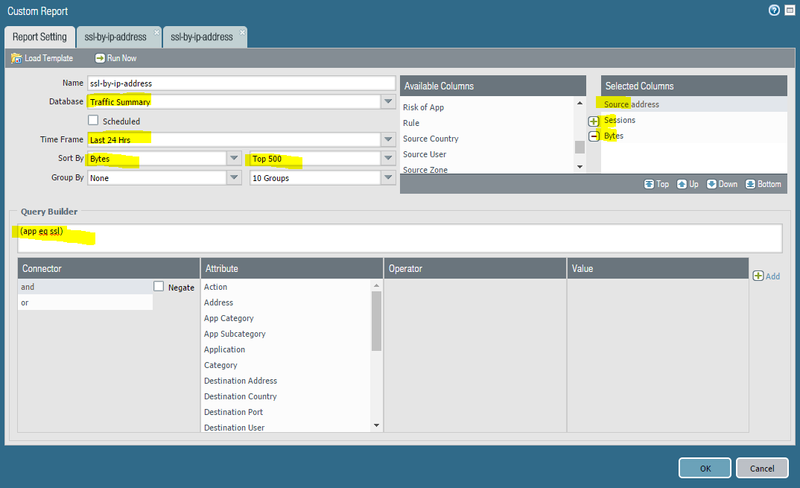800x488 pixels.
Task: Open the Database dropdown
Action: pyautogui.click(x=387, y=102)
